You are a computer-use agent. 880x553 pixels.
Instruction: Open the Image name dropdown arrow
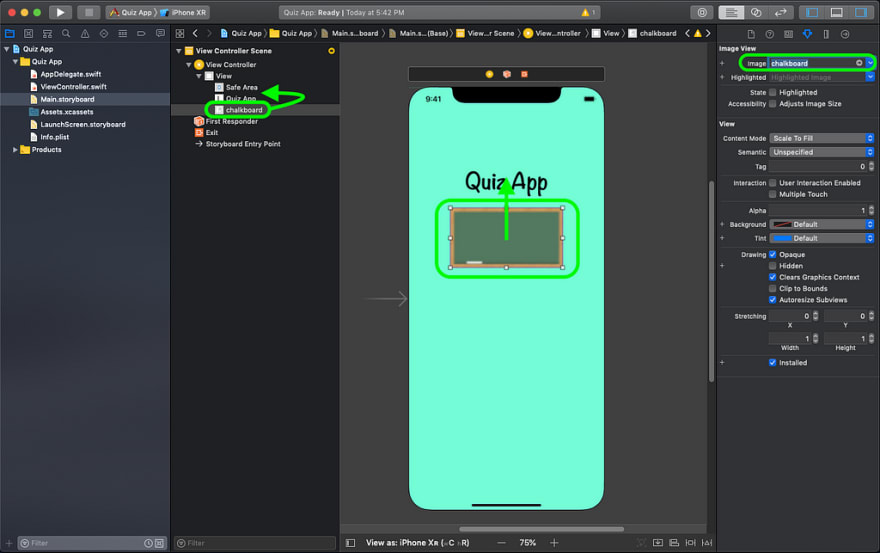click(x=870, y=63)
